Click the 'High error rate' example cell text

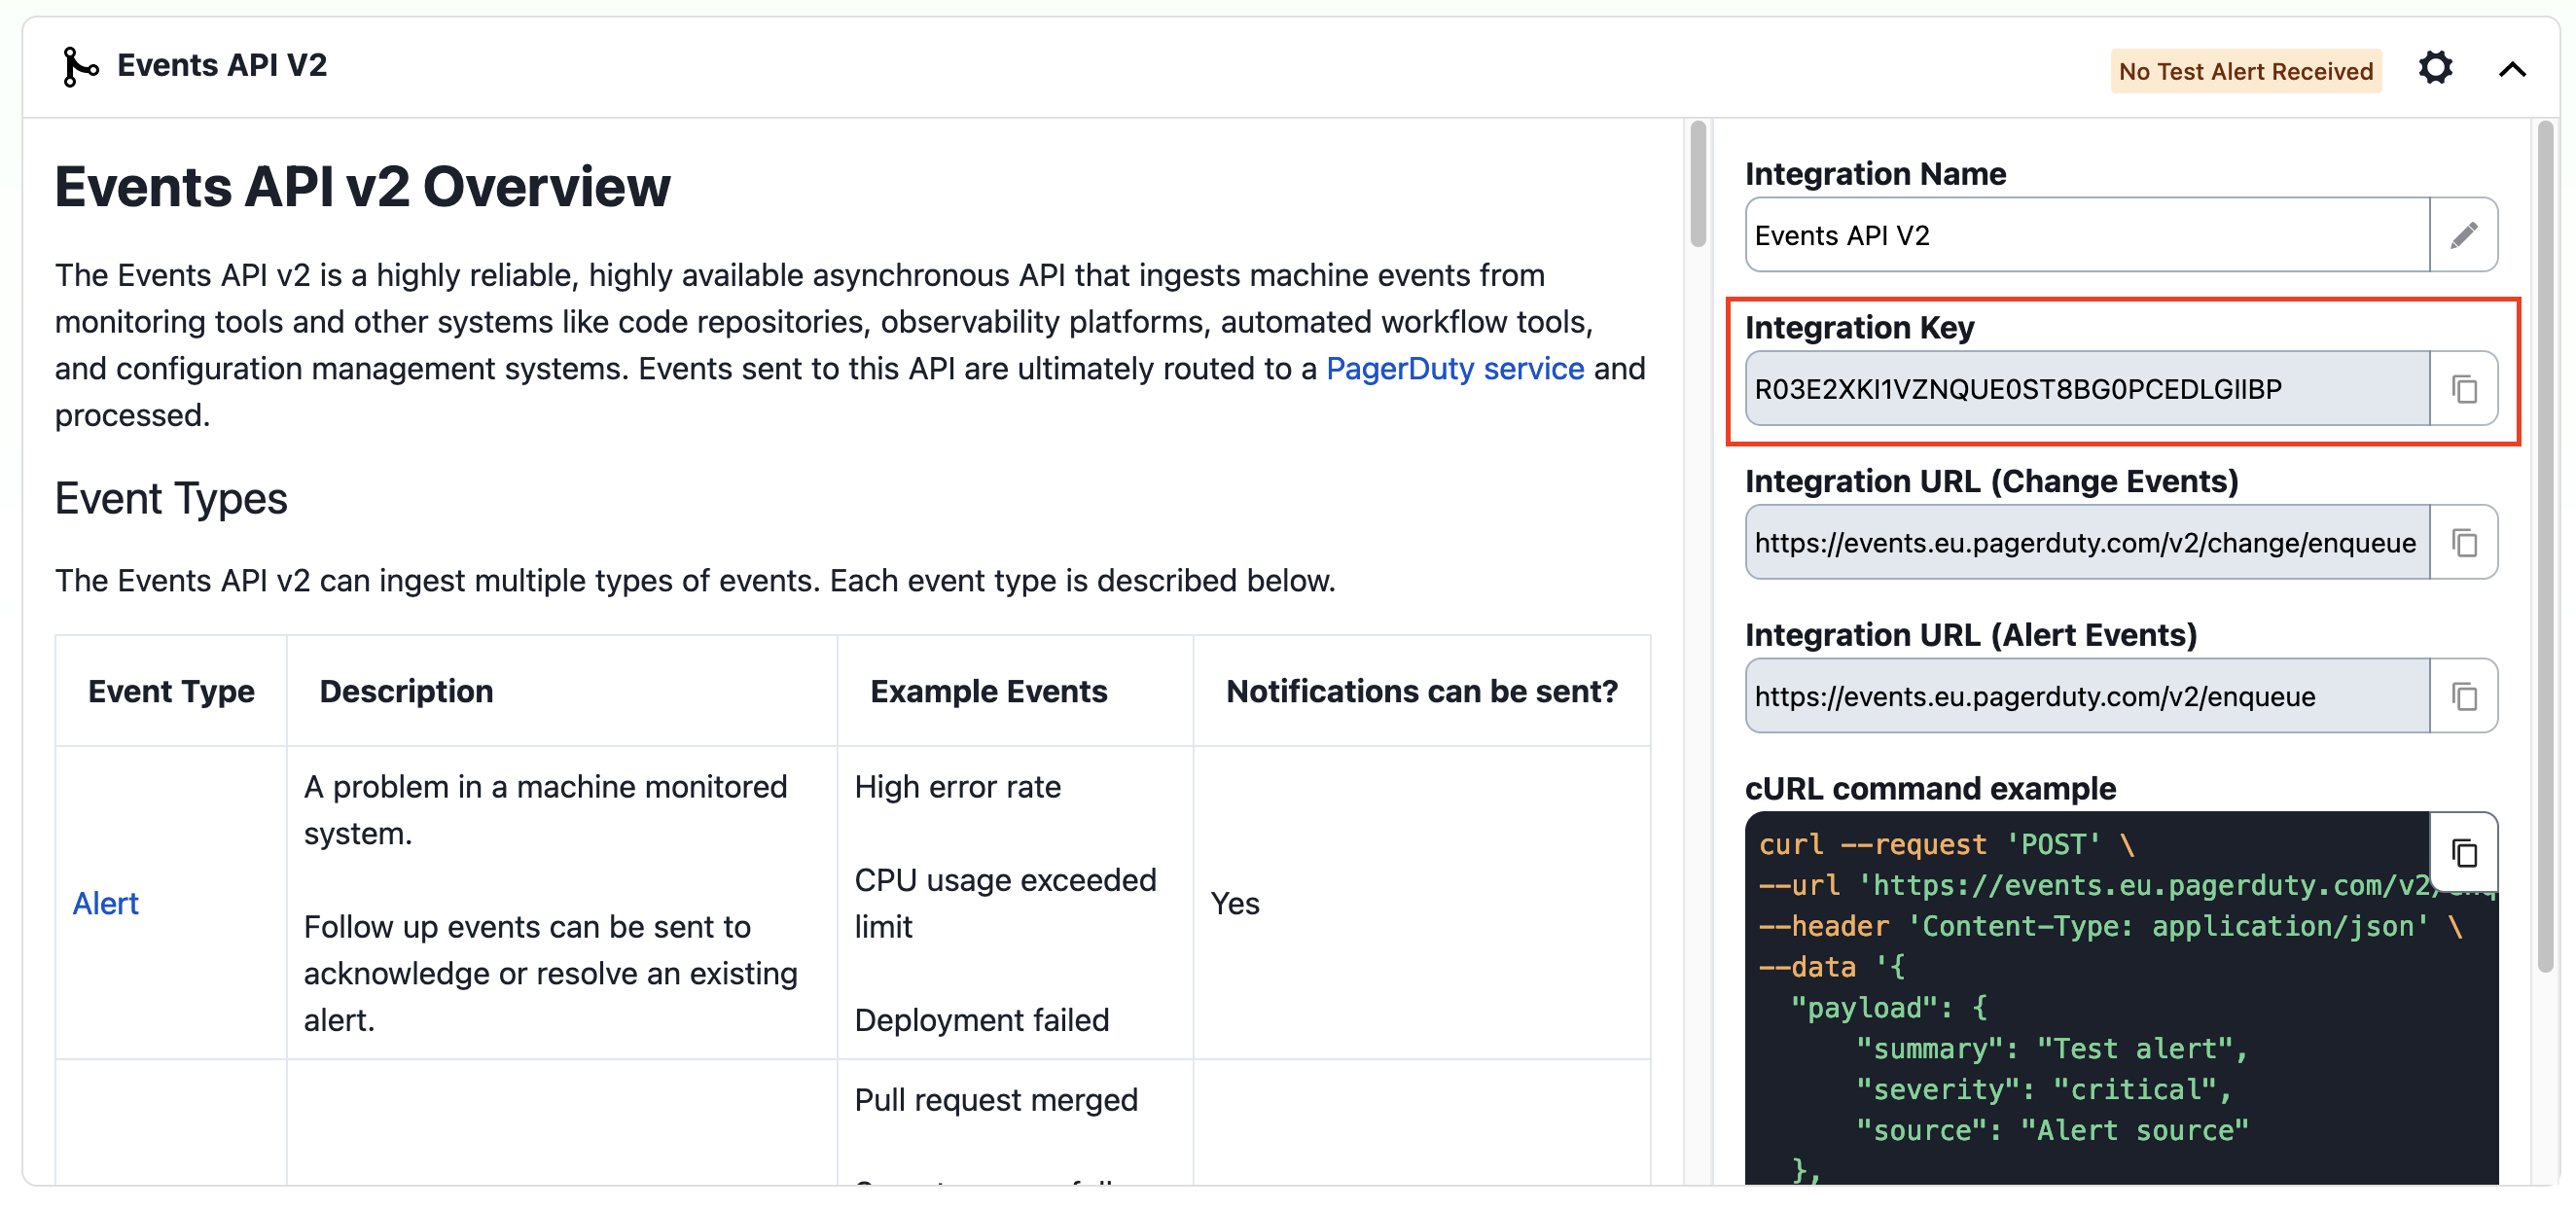[x=957, y=788]
